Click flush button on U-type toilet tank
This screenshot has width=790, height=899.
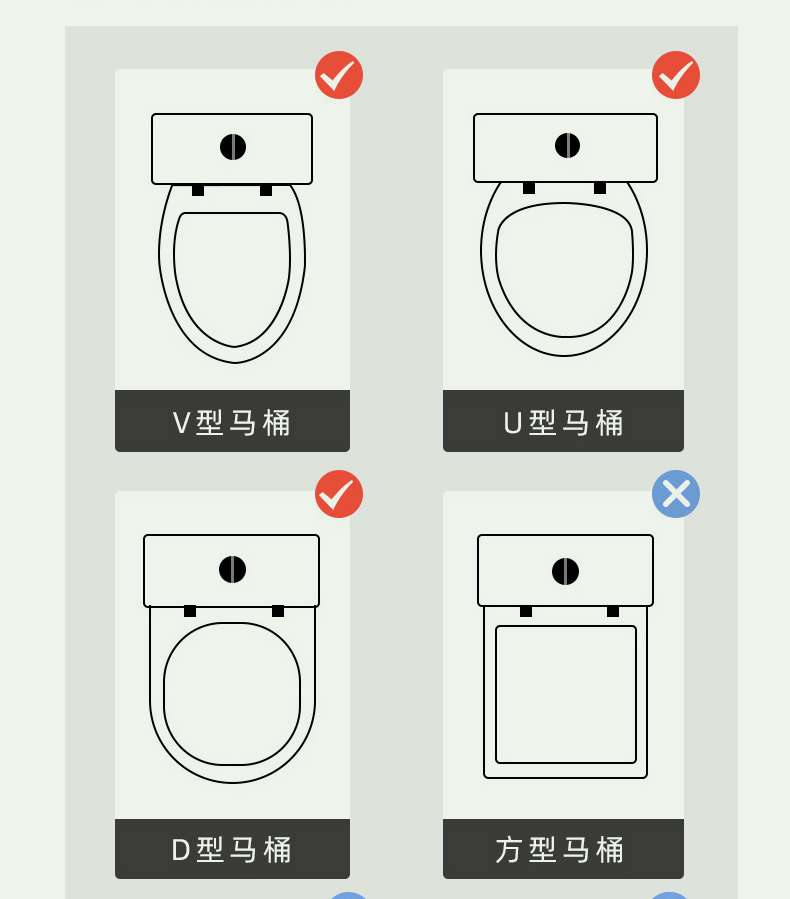(x=568, y=145)
